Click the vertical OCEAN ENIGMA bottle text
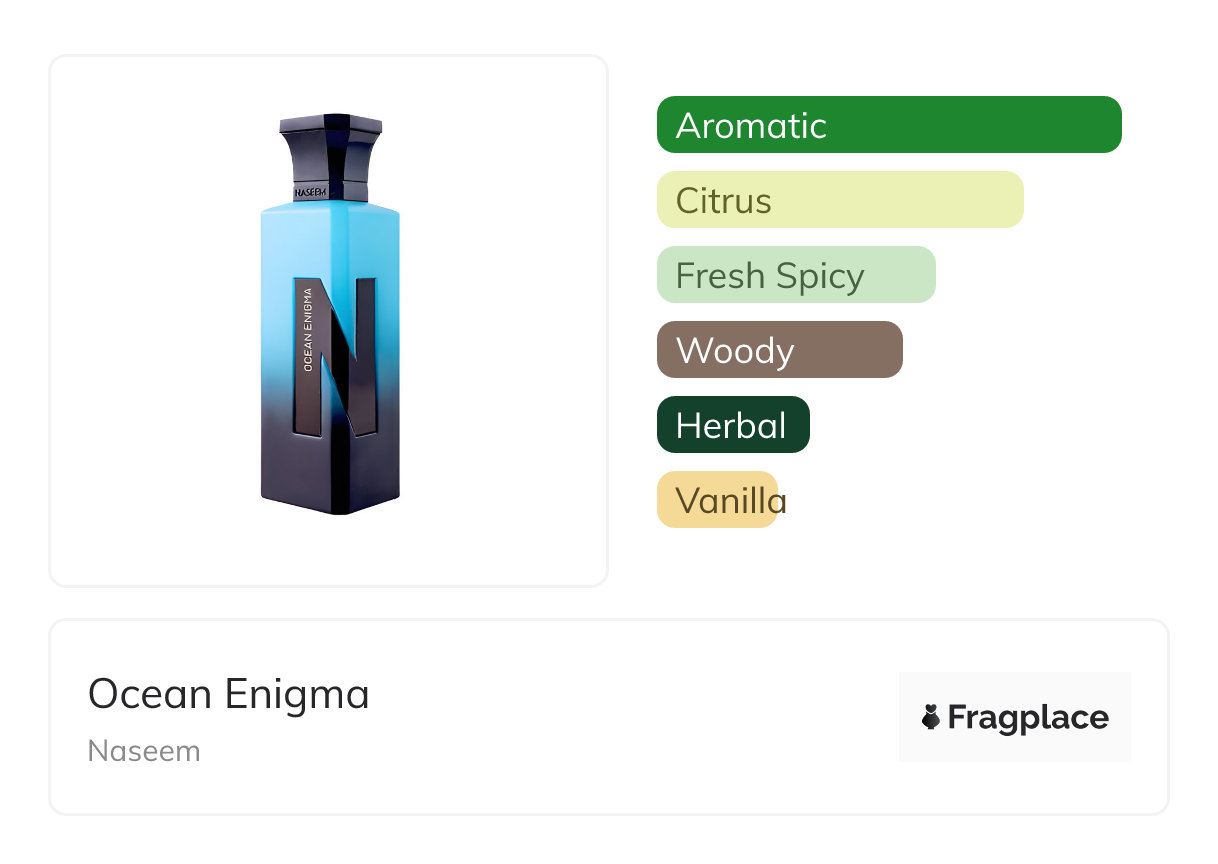This screenshot has width=1218, height=864. 308,330
